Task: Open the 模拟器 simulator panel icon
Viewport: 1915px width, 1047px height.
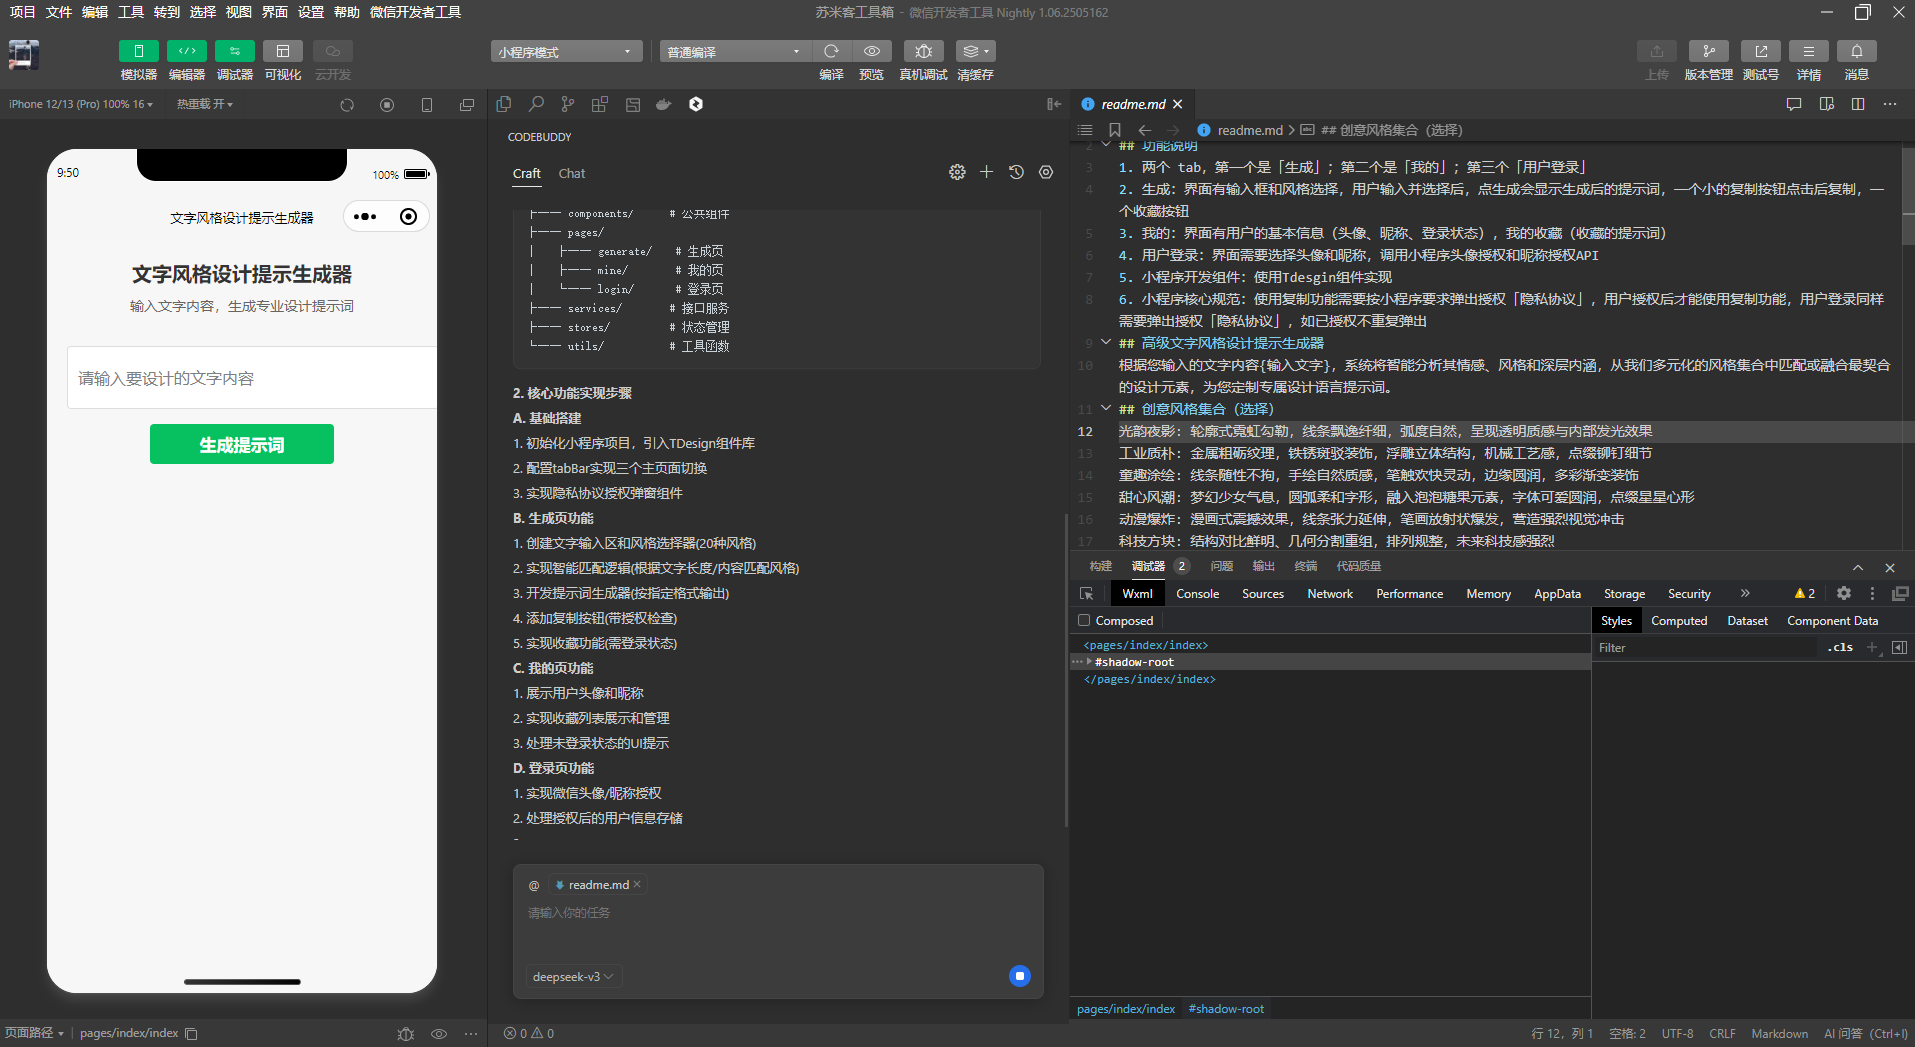Action: 138,51
